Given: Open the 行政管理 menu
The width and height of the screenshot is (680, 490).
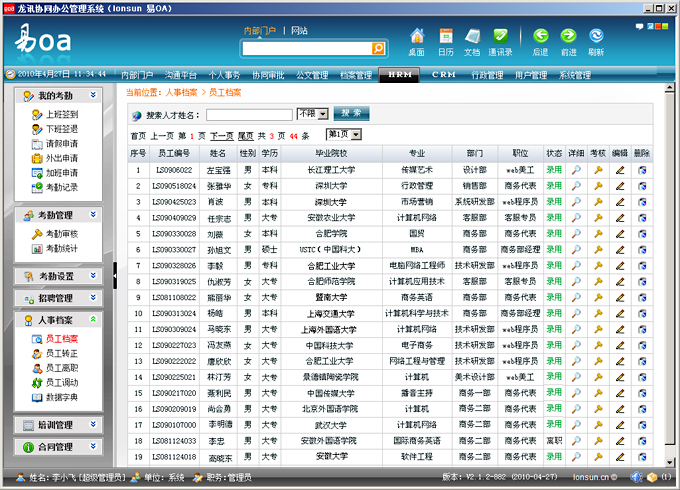Looking at the screenshot, I should click(487, 75).
